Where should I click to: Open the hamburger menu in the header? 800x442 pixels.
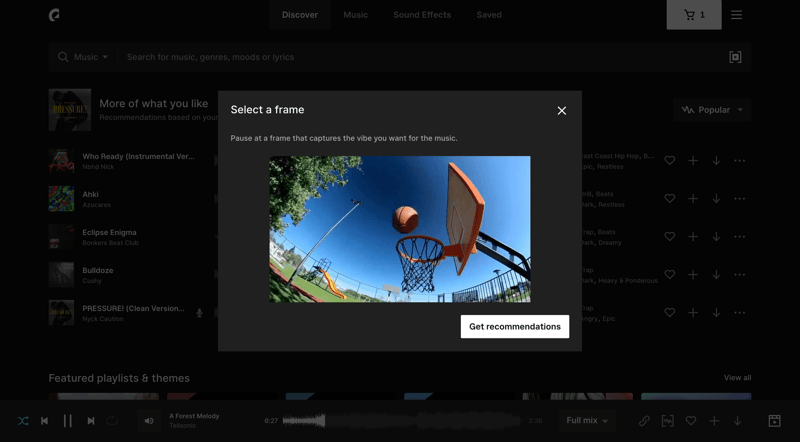point(736,15)
